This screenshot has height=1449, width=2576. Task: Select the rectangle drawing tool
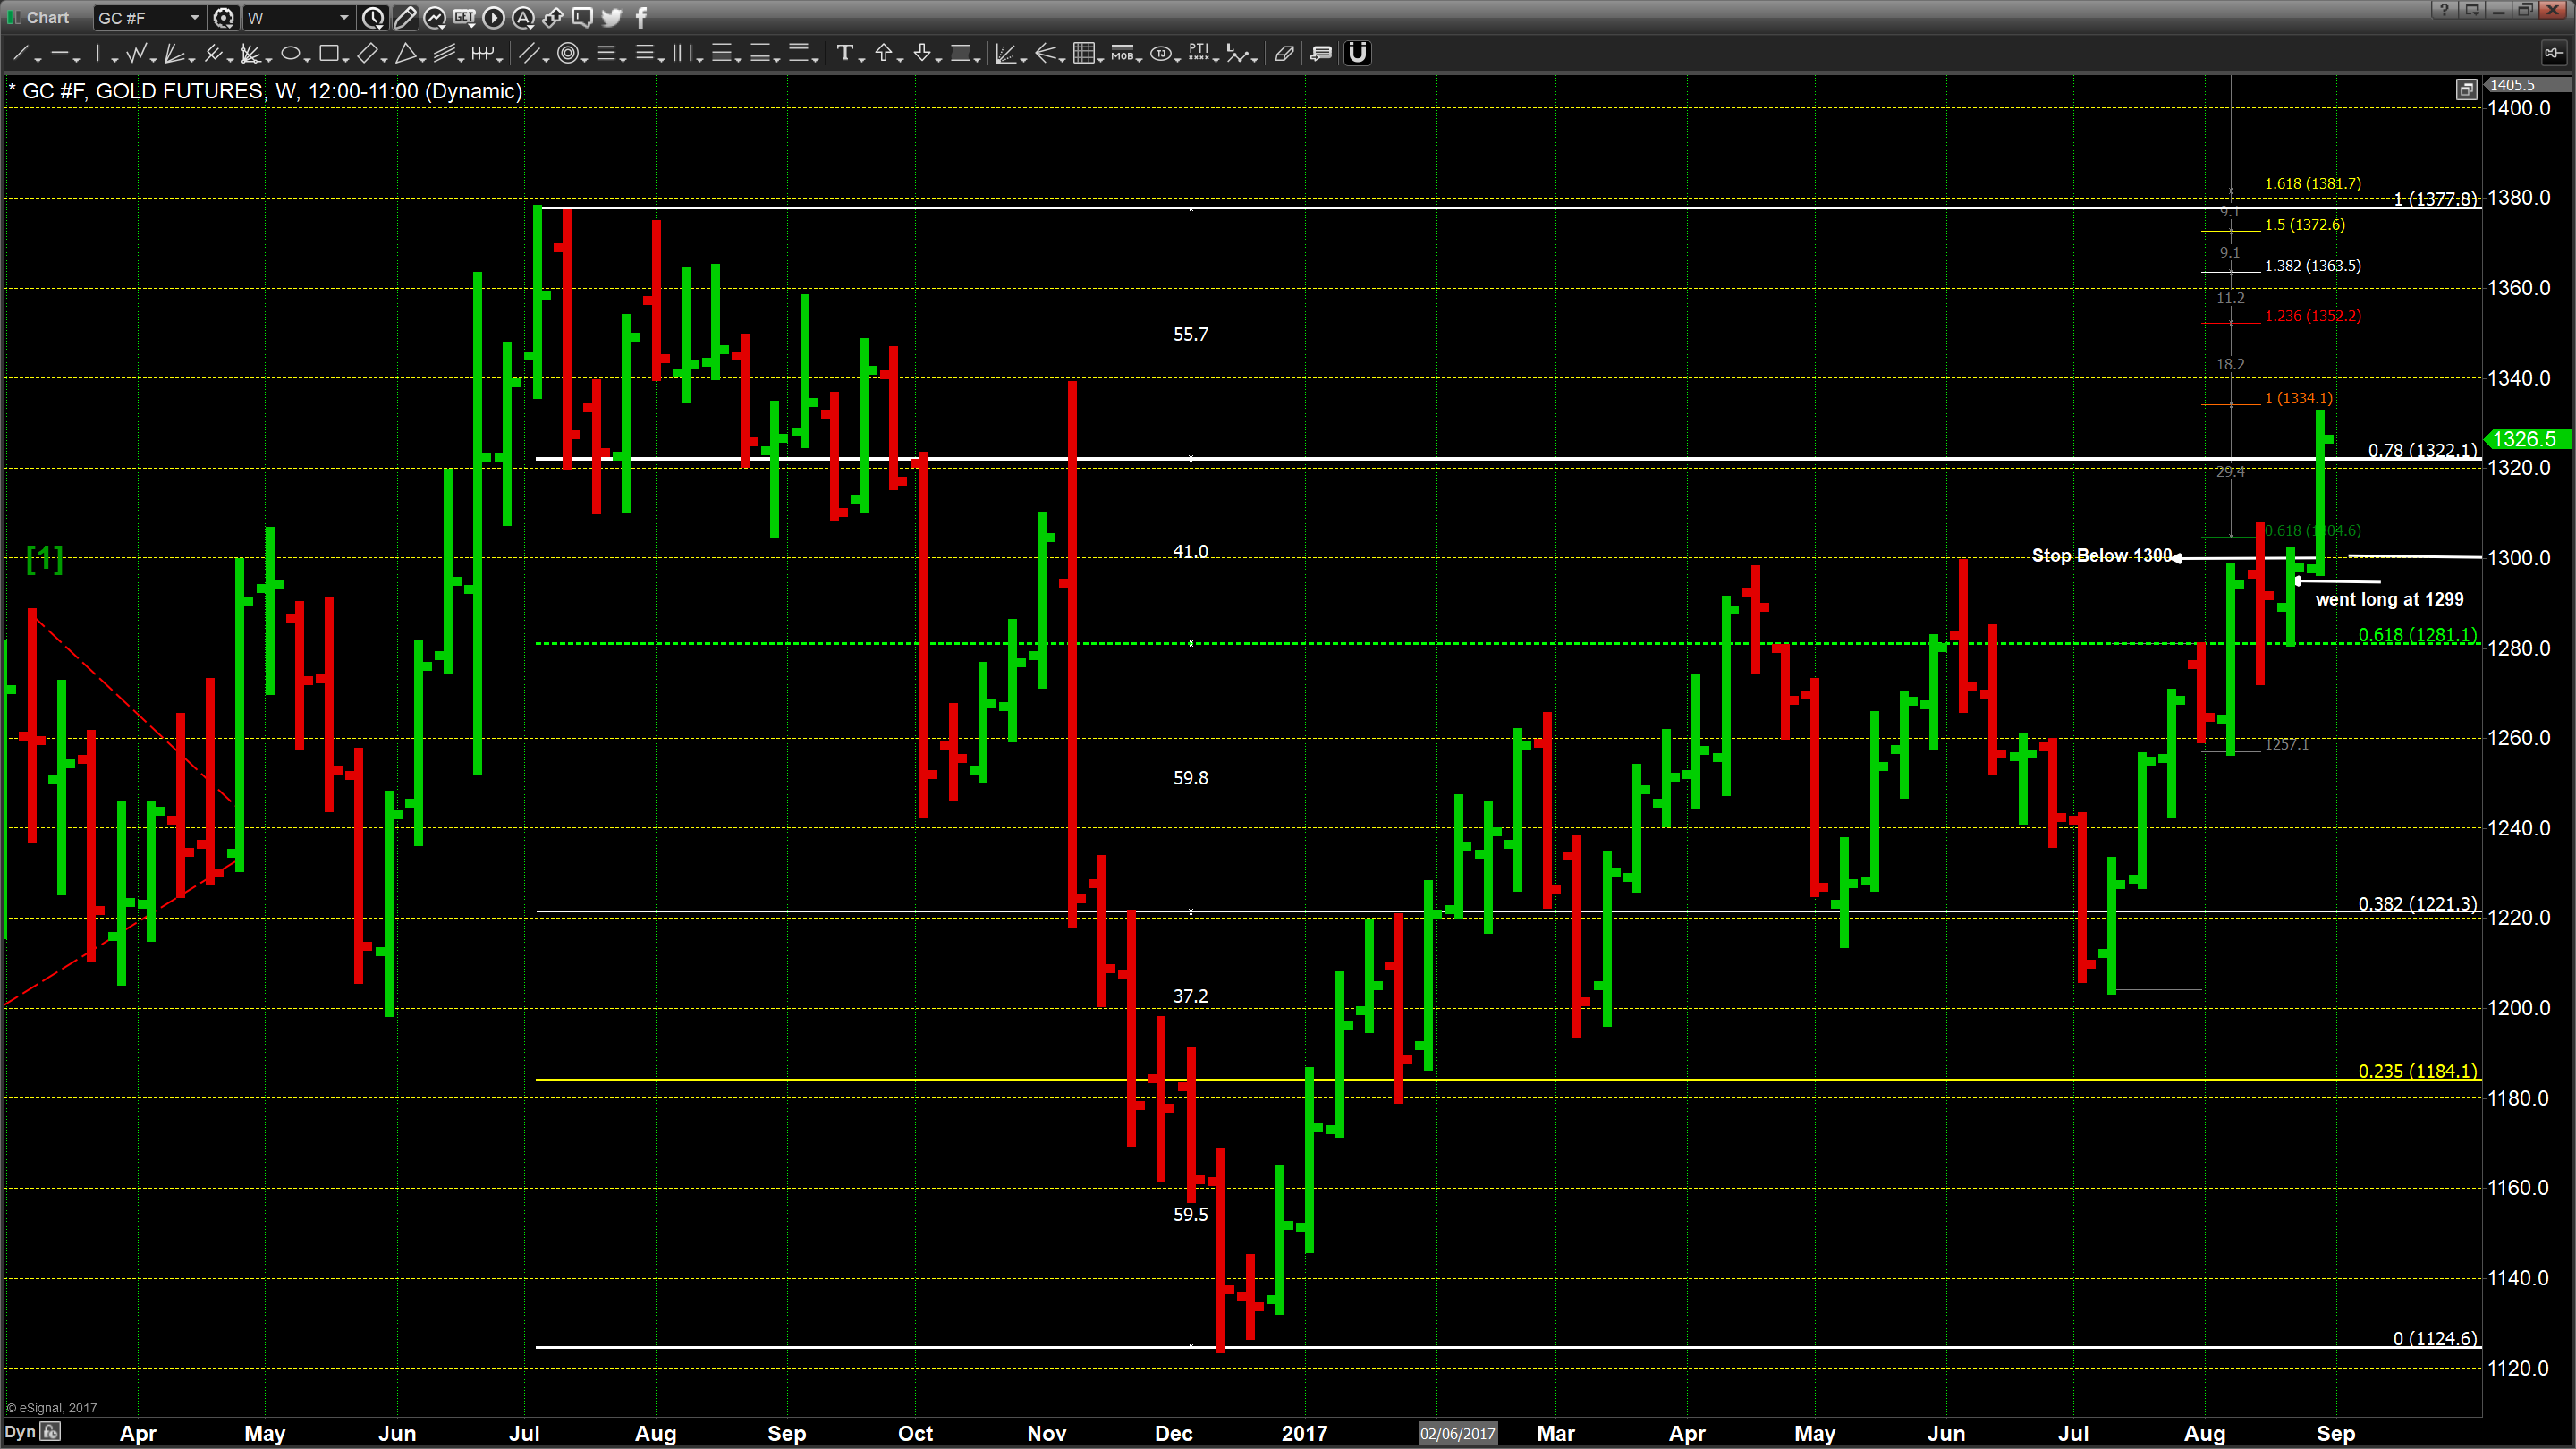pos(329,53)
